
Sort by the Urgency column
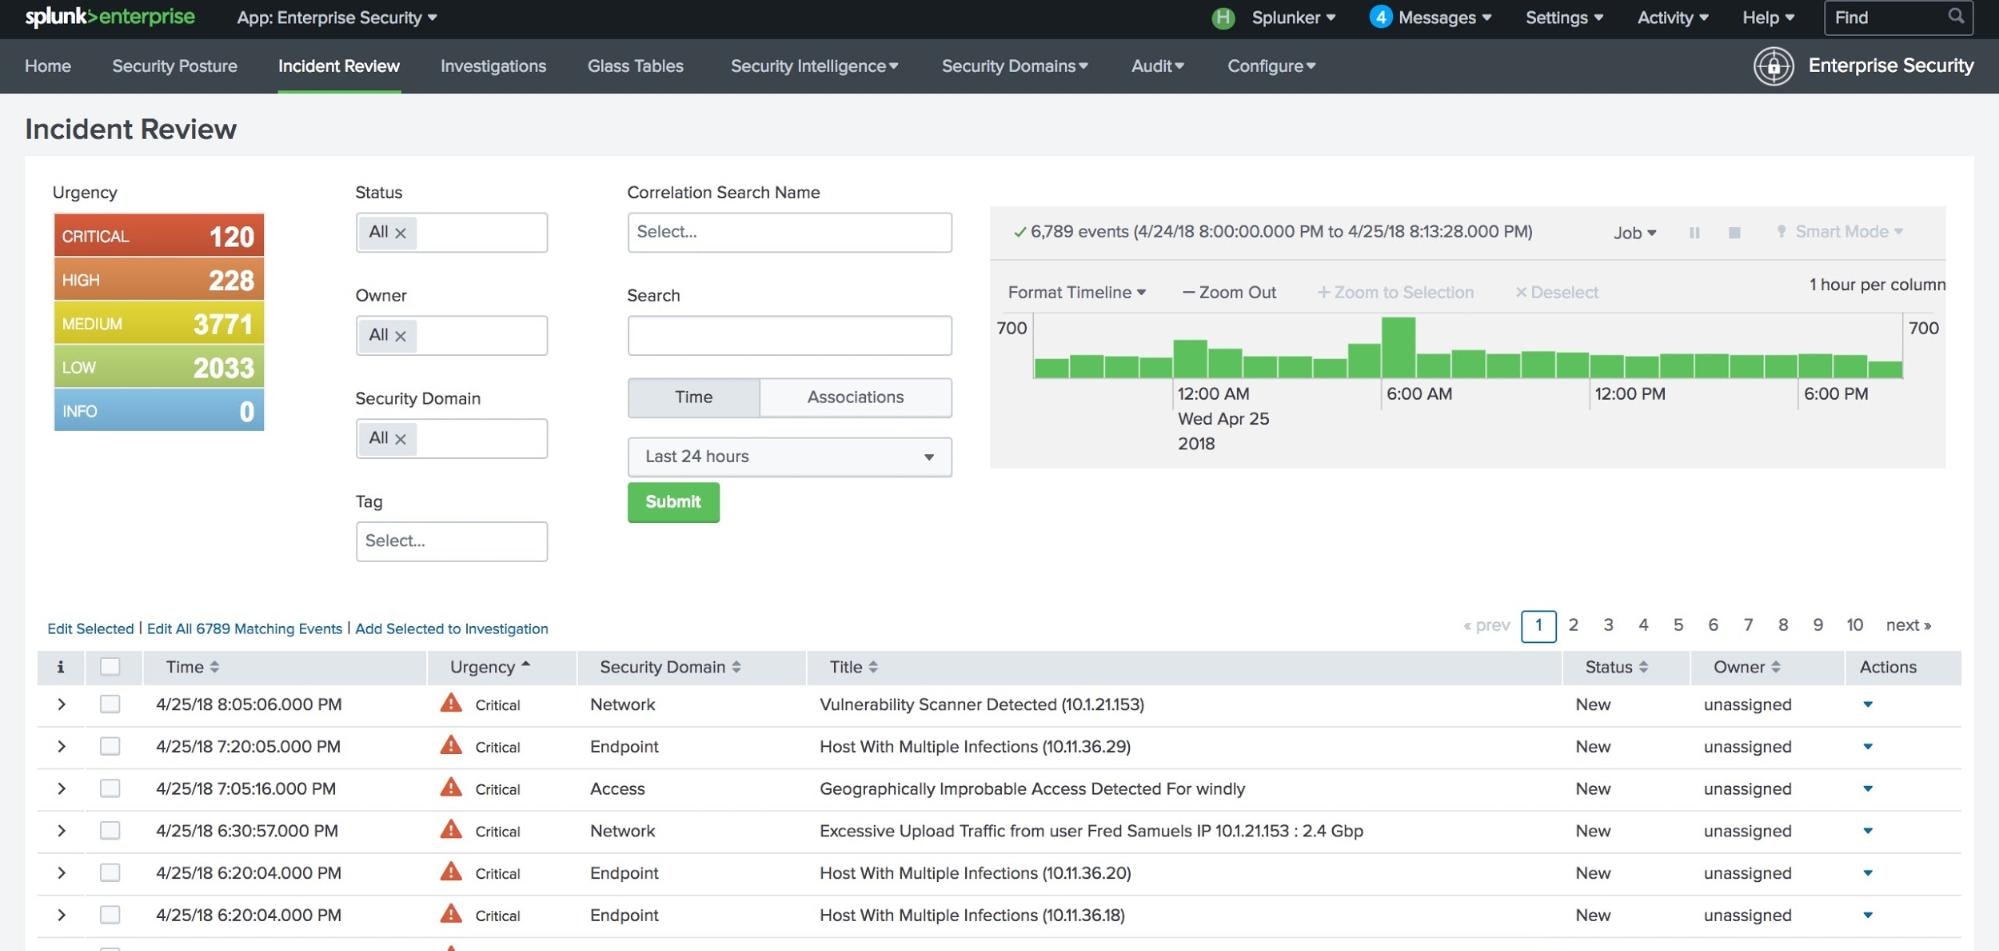tap(489, 667)
